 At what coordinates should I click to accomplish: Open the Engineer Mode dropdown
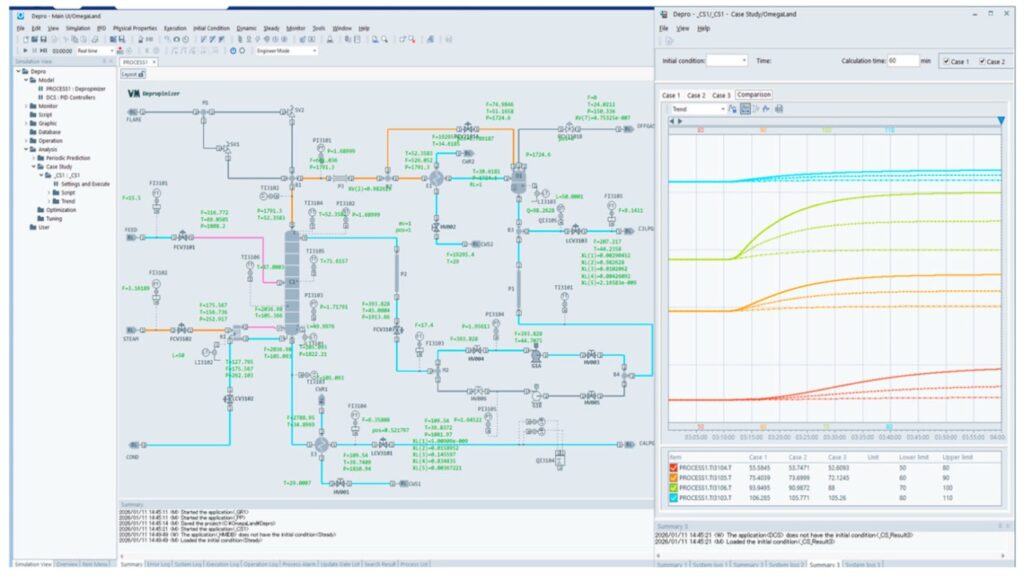[x=313, y=50]
